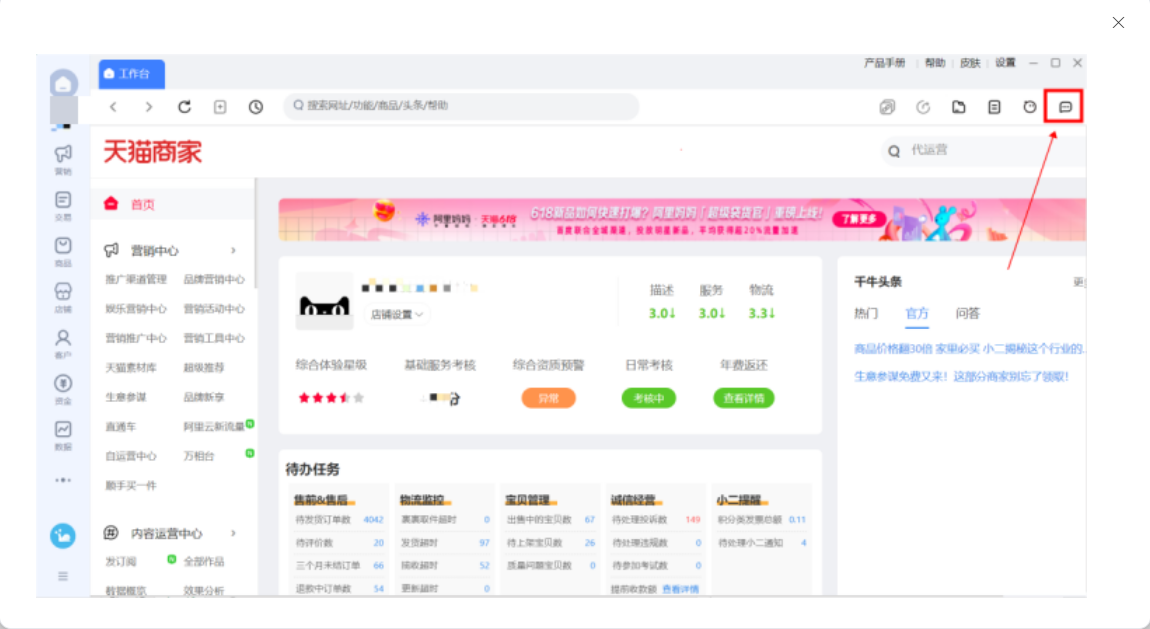The height and width of the screenshot is (629, 1150).
Task: Open 商品 icon in the sidebar
Action: pos(63,251)
